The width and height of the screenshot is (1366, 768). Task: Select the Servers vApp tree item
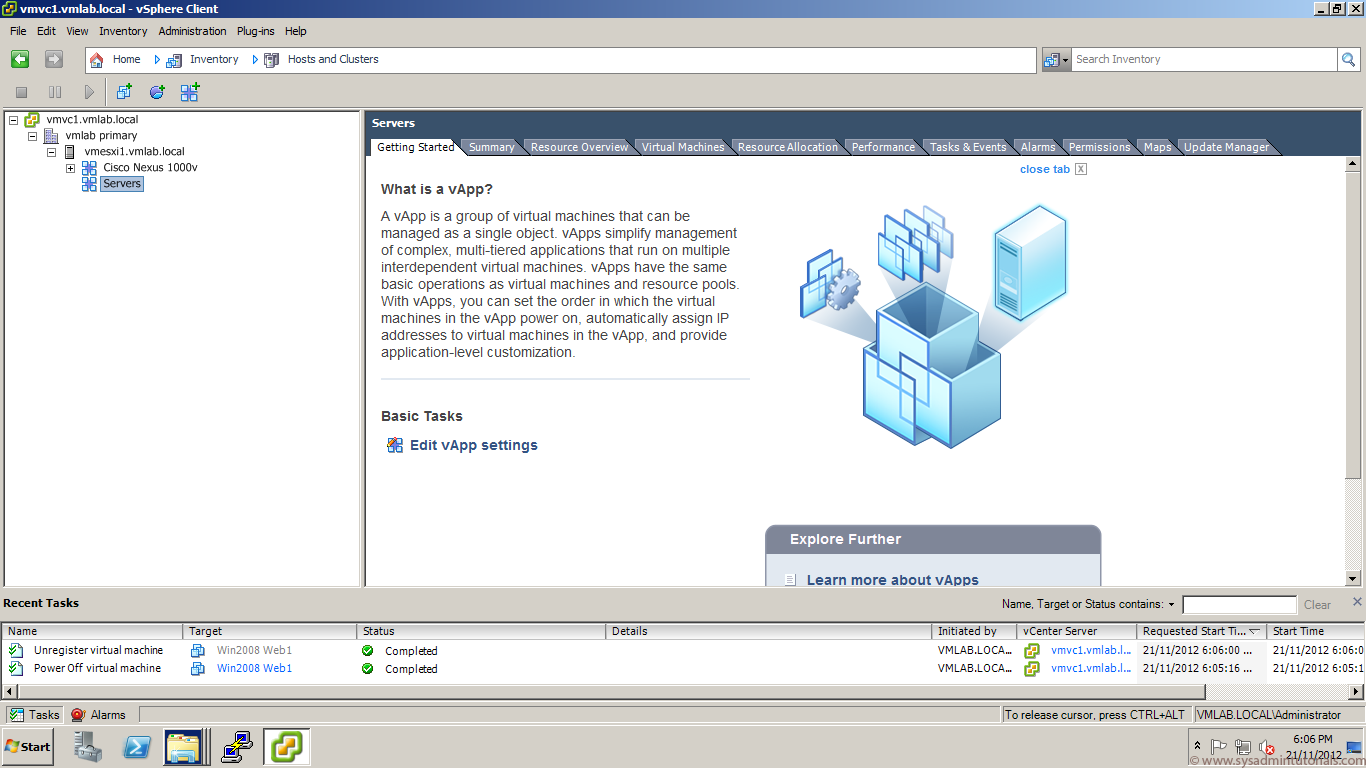122,184
